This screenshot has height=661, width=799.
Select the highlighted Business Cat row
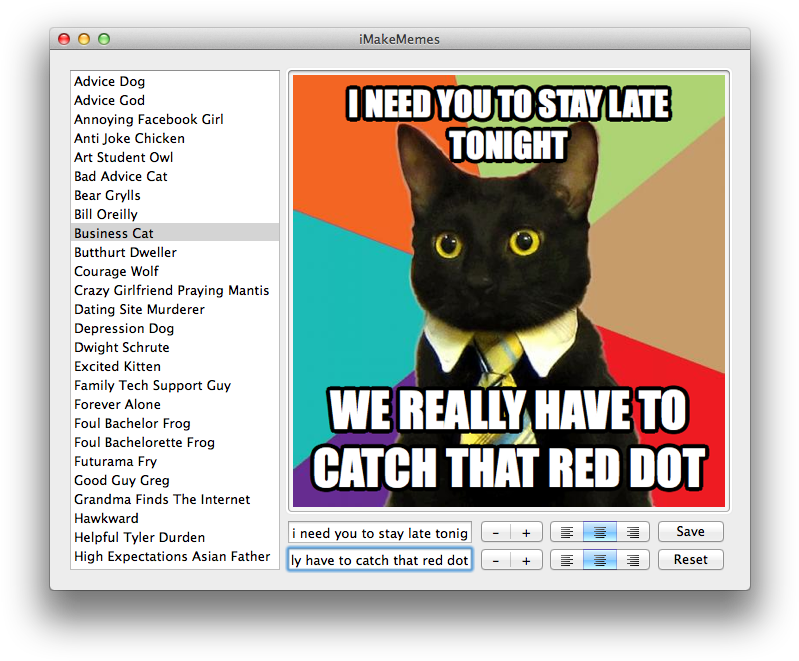click(175, 233)
